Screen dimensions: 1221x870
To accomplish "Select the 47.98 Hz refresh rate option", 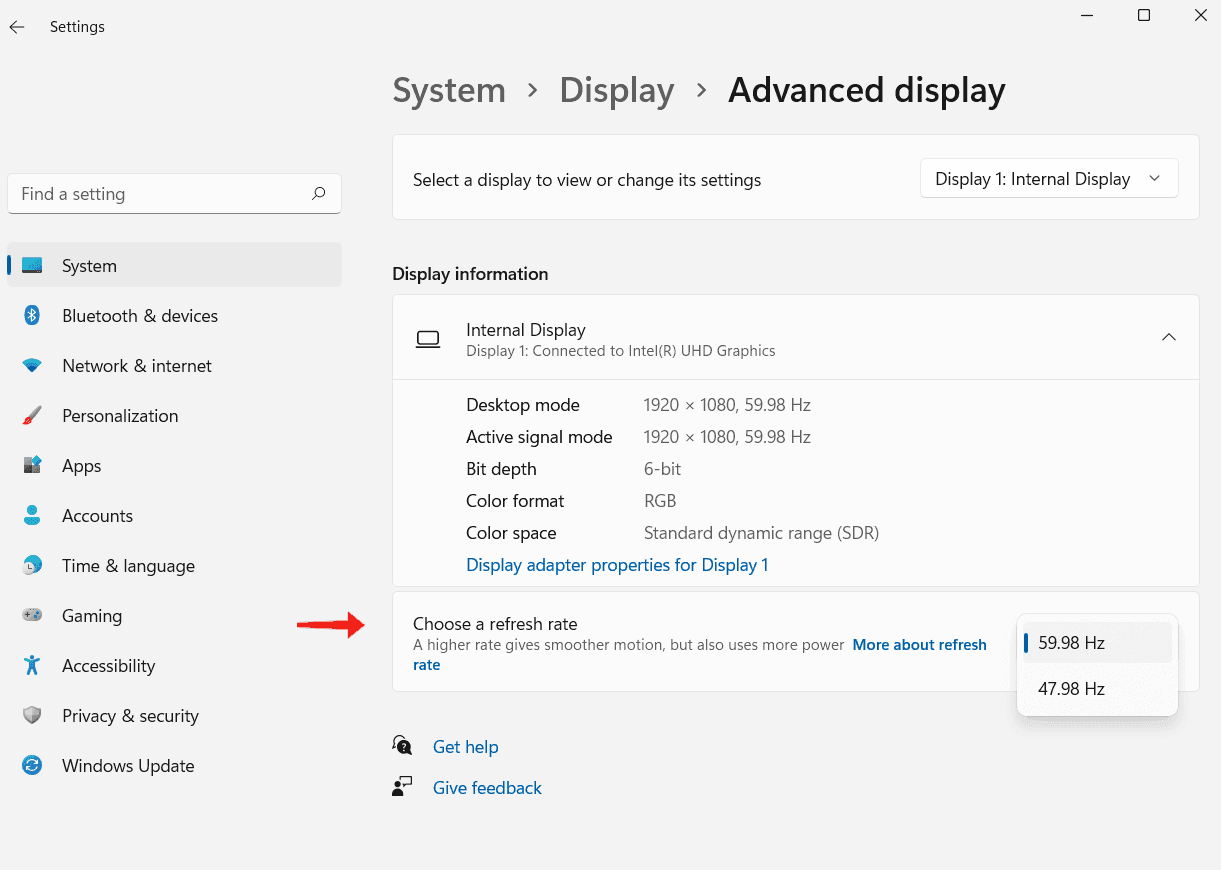I will coord(1071,689).
